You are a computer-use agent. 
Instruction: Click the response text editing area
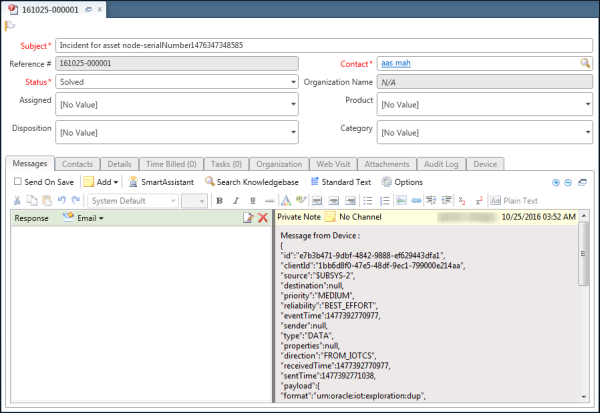141,313
